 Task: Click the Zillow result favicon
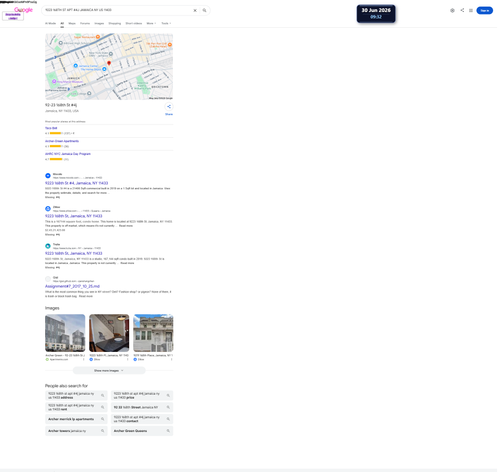pyautogui.click(x=48, y=209)
